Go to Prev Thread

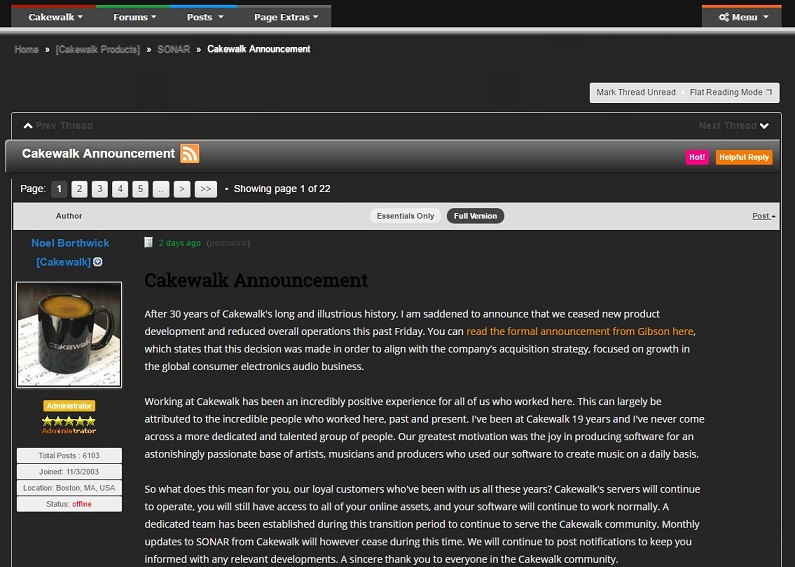58,126
